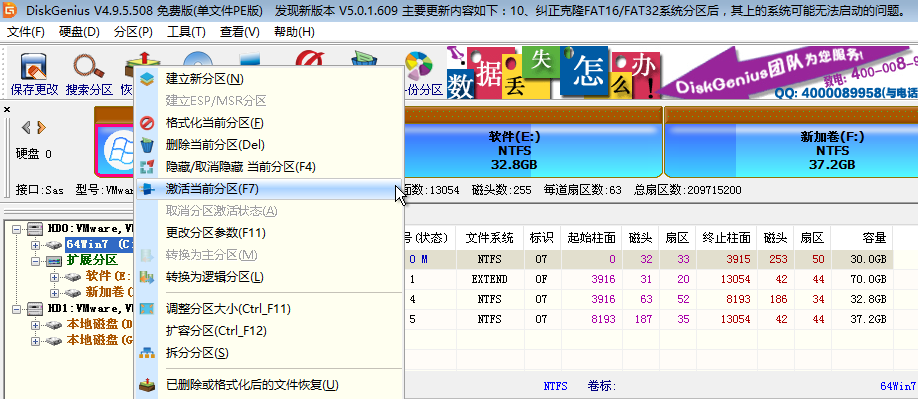The width and height of the screenshot is (918, 399).
Task: Select 软件 (E:) in the disk tree
Action: [x=109, y=276]
